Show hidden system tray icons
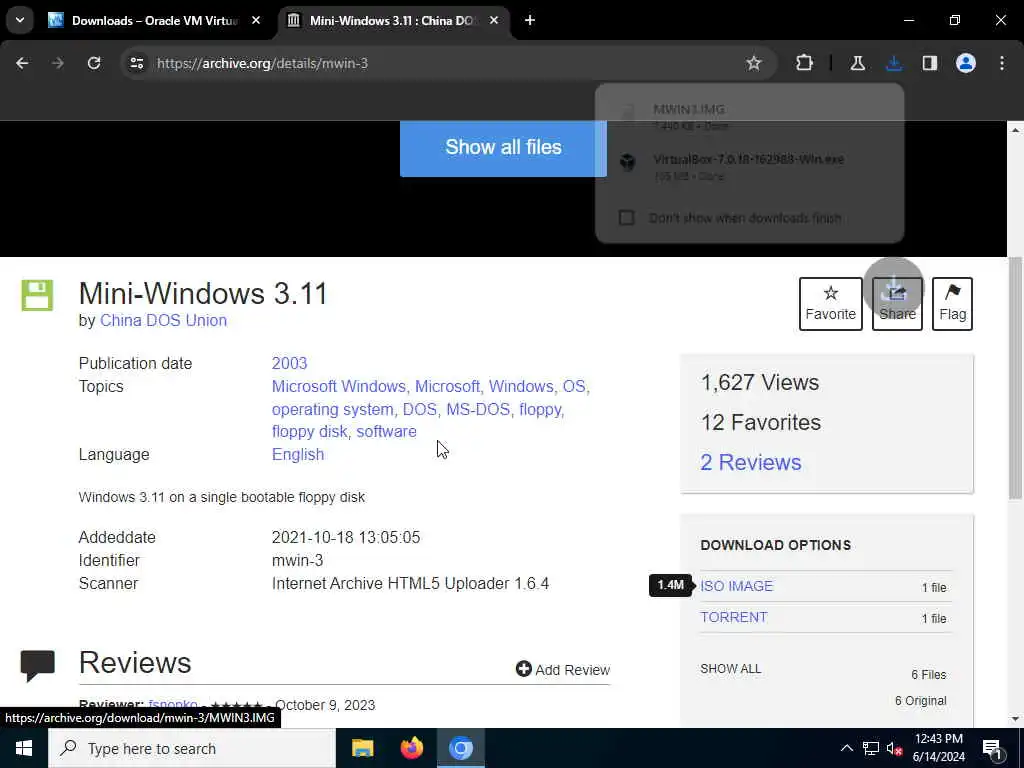The image size is (1024, 768). point(846,748)
